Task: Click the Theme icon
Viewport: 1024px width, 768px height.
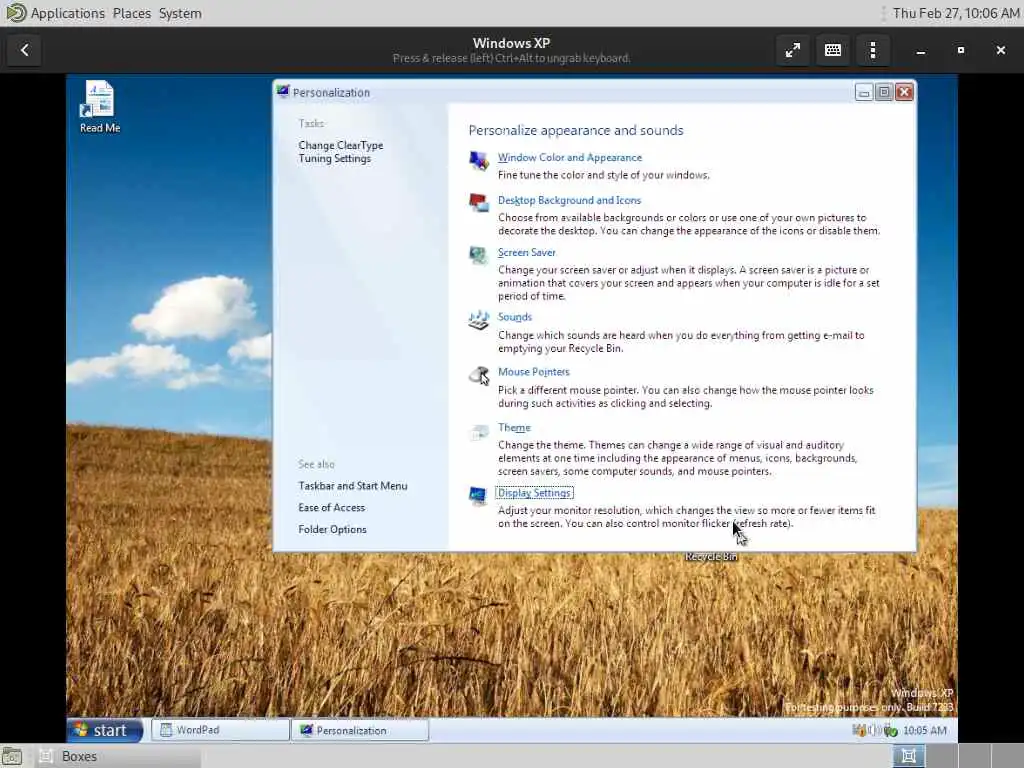Action: click(479, 431)
